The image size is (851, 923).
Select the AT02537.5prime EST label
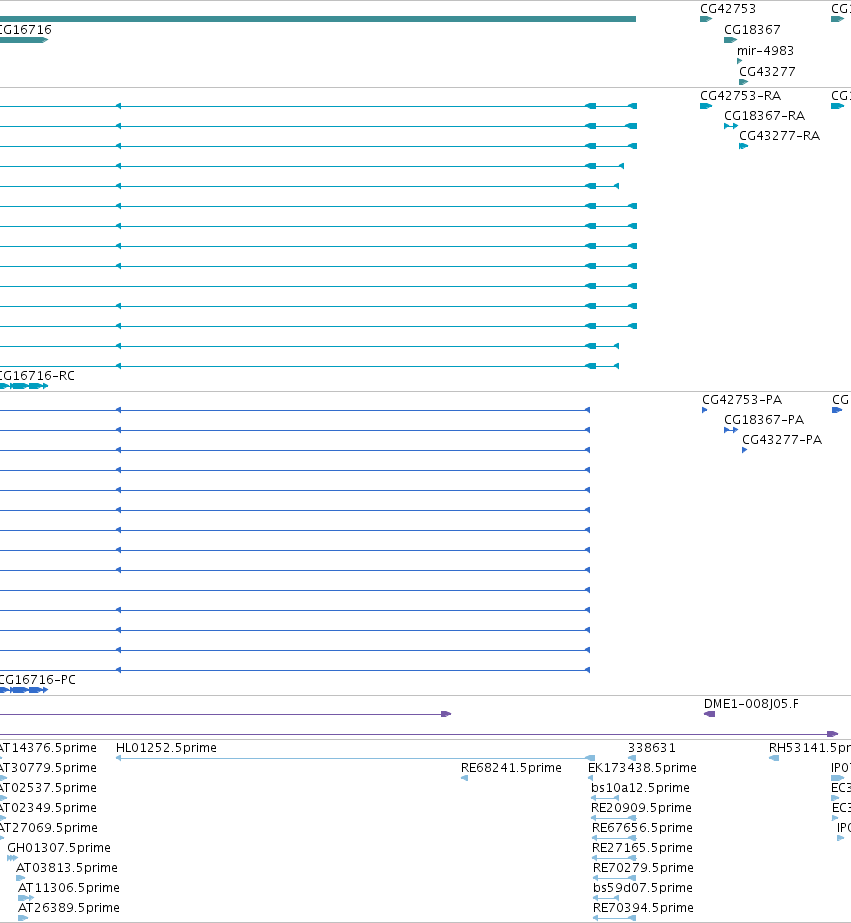point(48,788)
